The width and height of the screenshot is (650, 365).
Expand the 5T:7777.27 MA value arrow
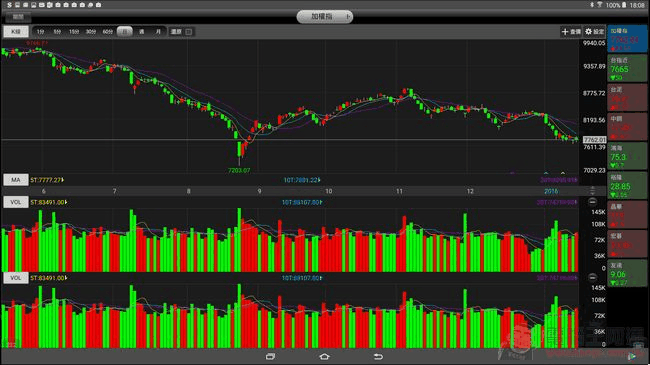click(63, 180)
